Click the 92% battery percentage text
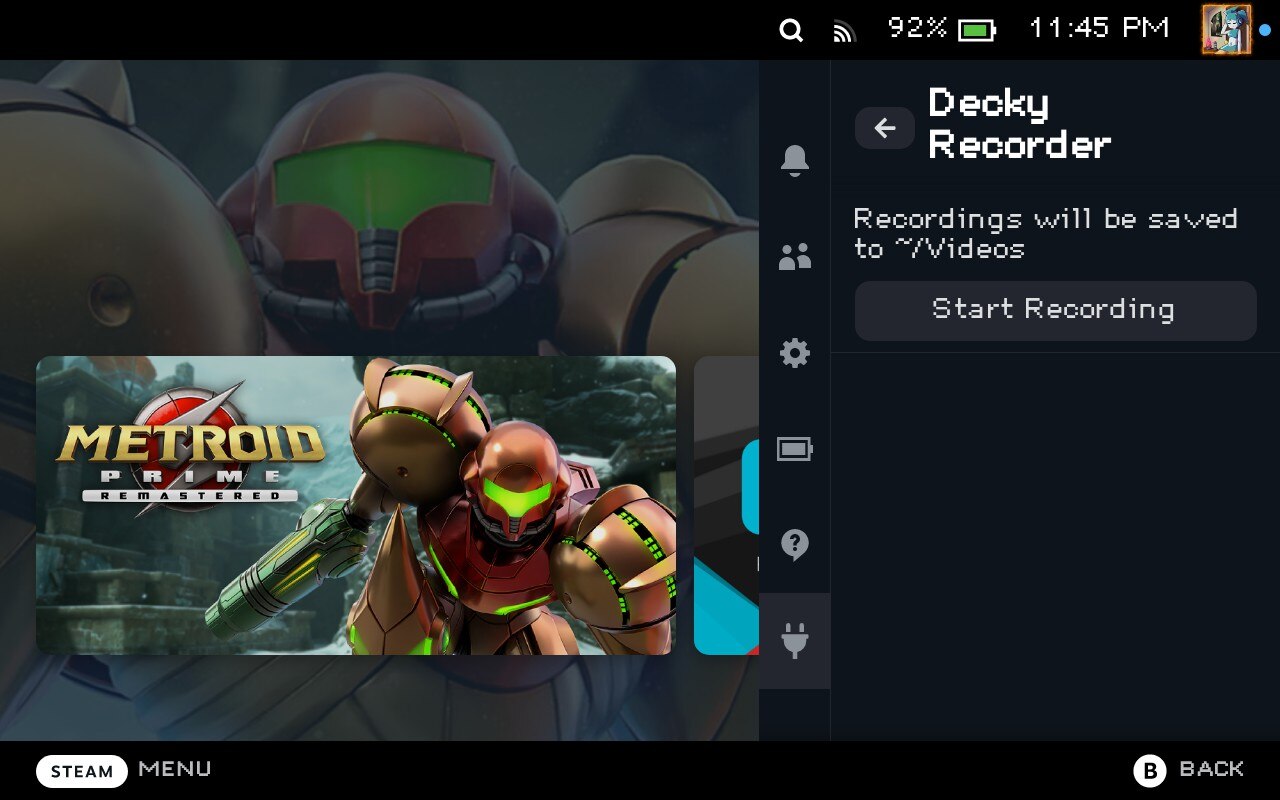This screenshot has height=800, width=1280. (x=917, y=28)
